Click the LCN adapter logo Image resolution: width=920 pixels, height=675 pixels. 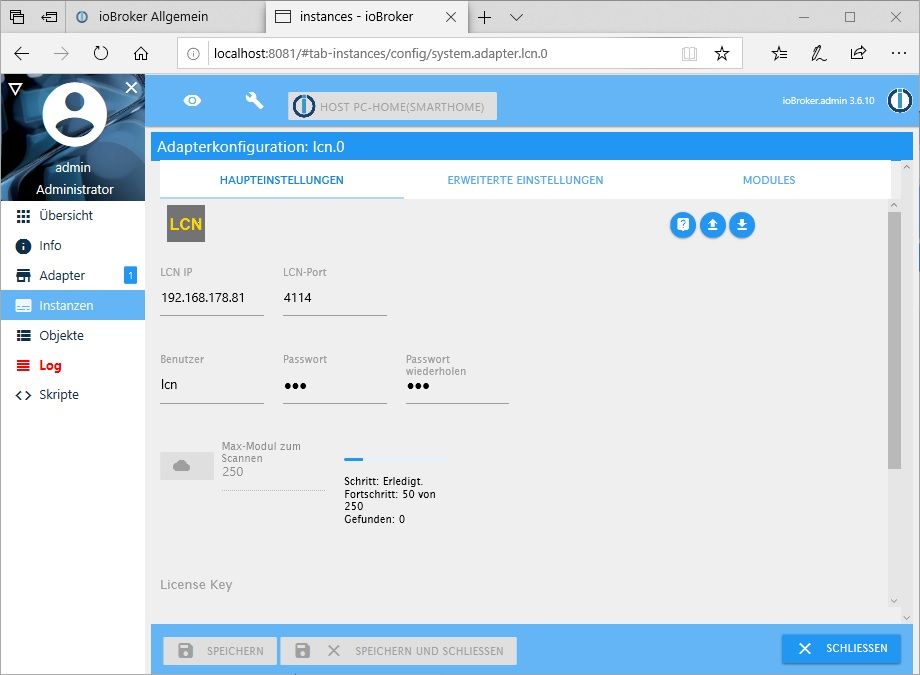coord(186,224)
